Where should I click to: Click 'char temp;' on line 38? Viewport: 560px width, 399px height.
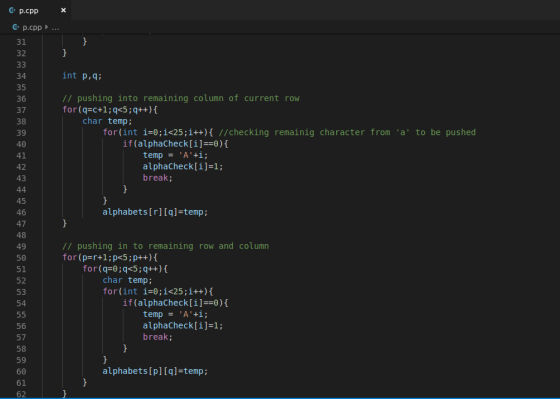[107, 121]
